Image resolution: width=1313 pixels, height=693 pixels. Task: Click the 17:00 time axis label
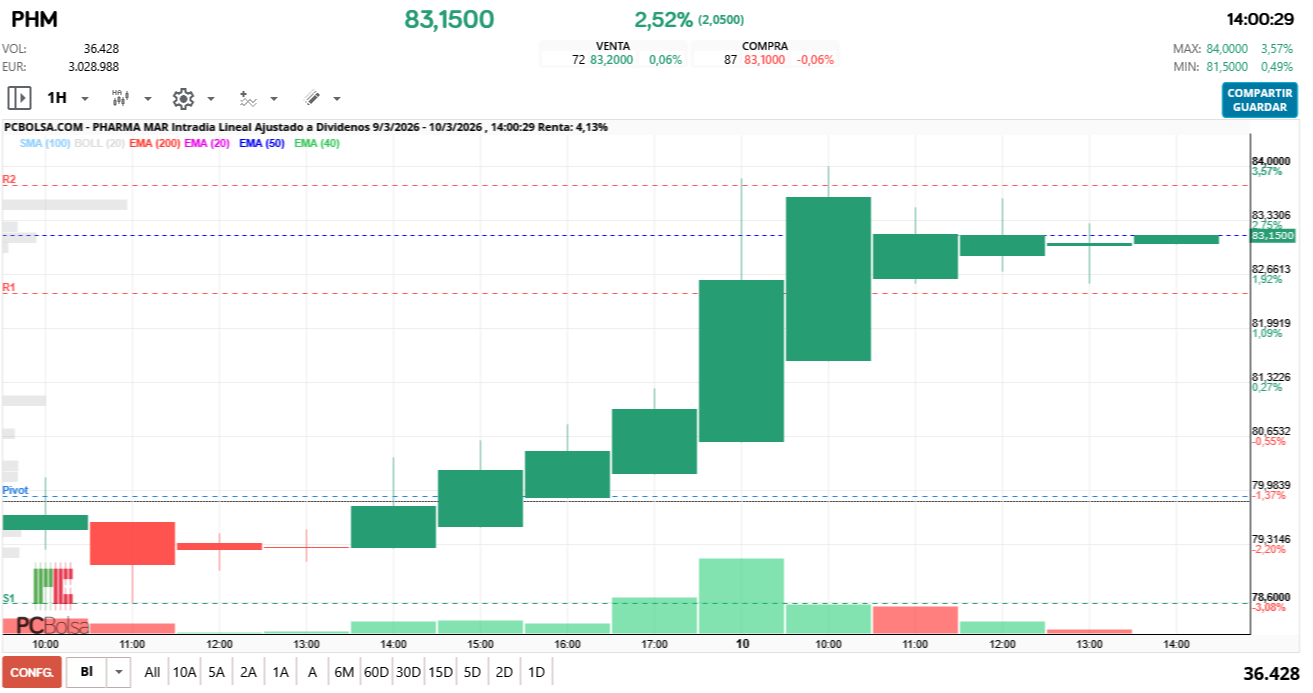(654, 645)
